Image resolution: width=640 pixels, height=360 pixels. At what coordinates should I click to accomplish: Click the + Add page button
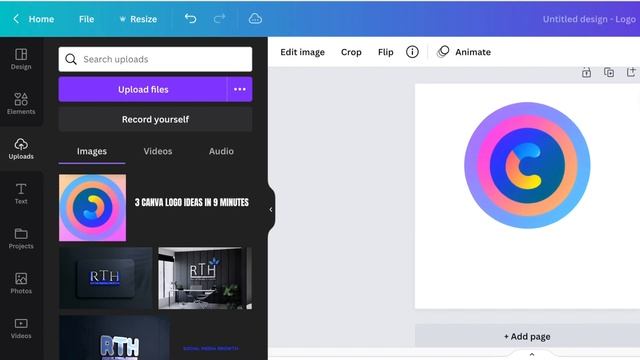[527, 336]
